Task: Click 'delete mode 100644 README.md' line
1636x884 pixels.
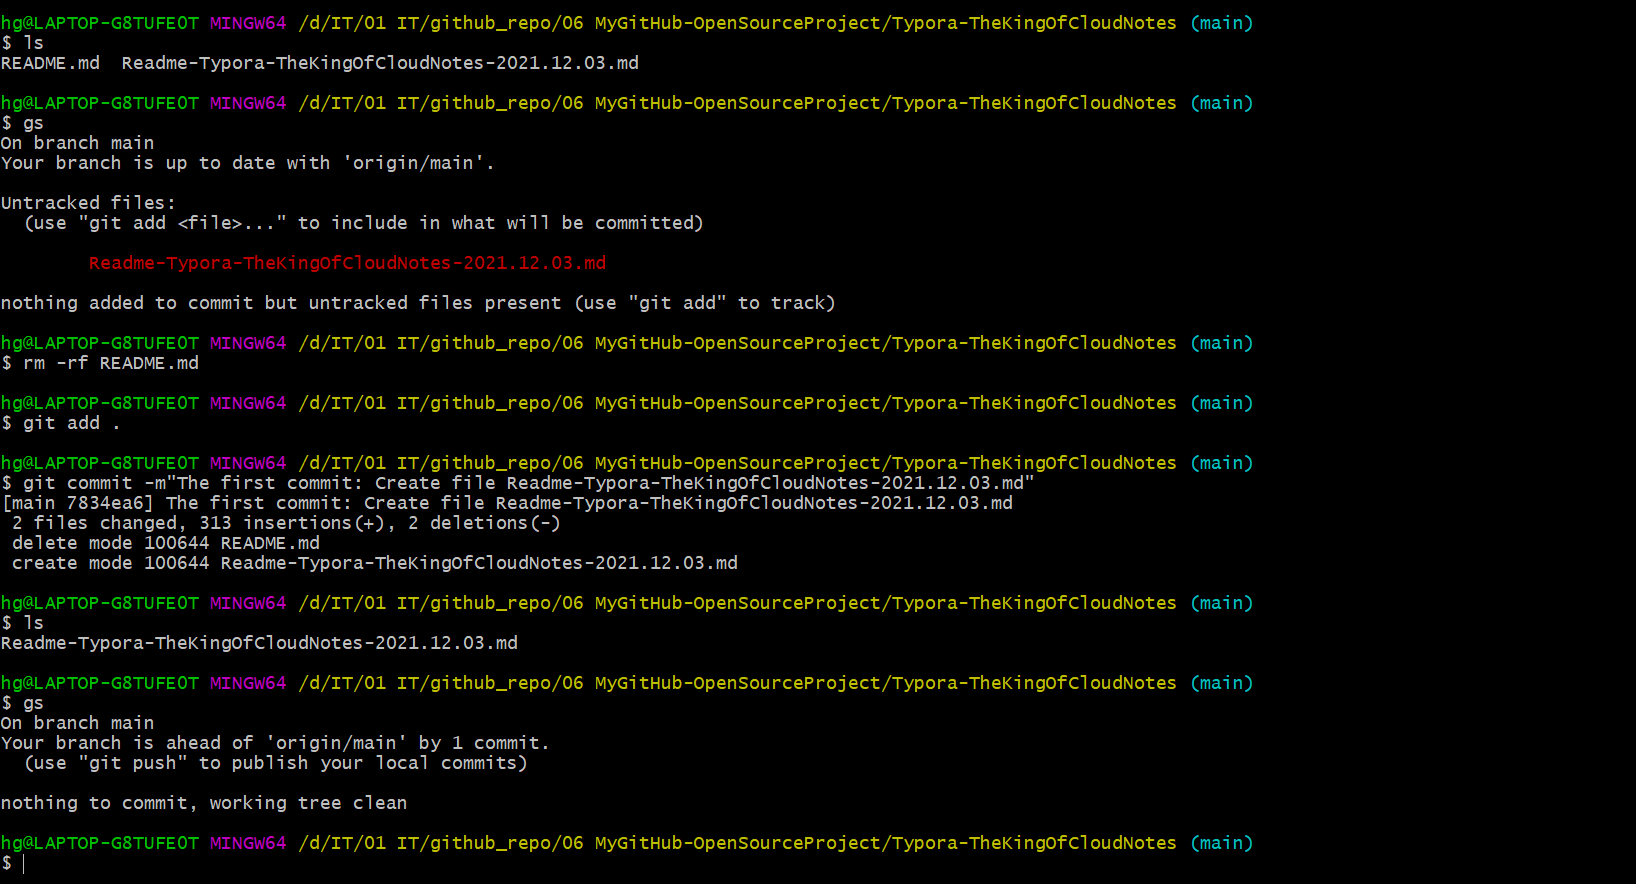Action: pos(166,543)
